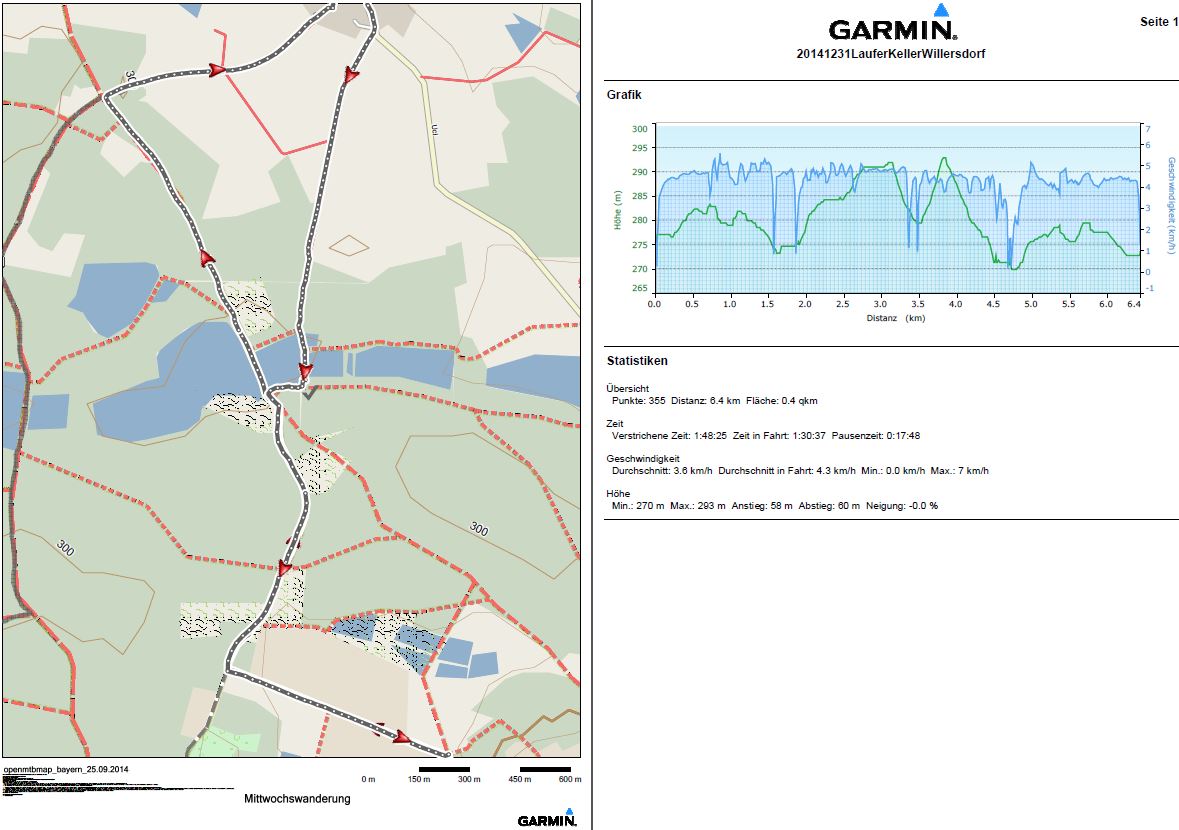This screenshot has height=830, width=1179.
Task: Click the Grafik section heading
Action: pos(624,95)
